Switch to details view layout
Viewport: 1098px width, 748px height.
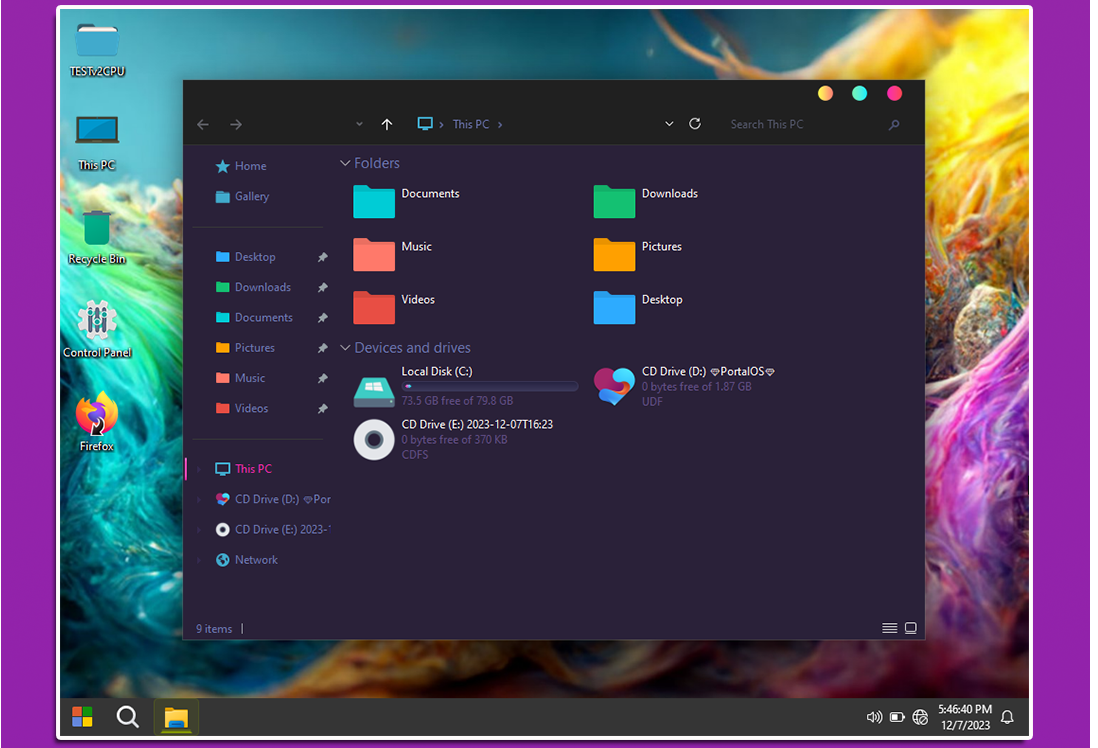click(889, 628)
